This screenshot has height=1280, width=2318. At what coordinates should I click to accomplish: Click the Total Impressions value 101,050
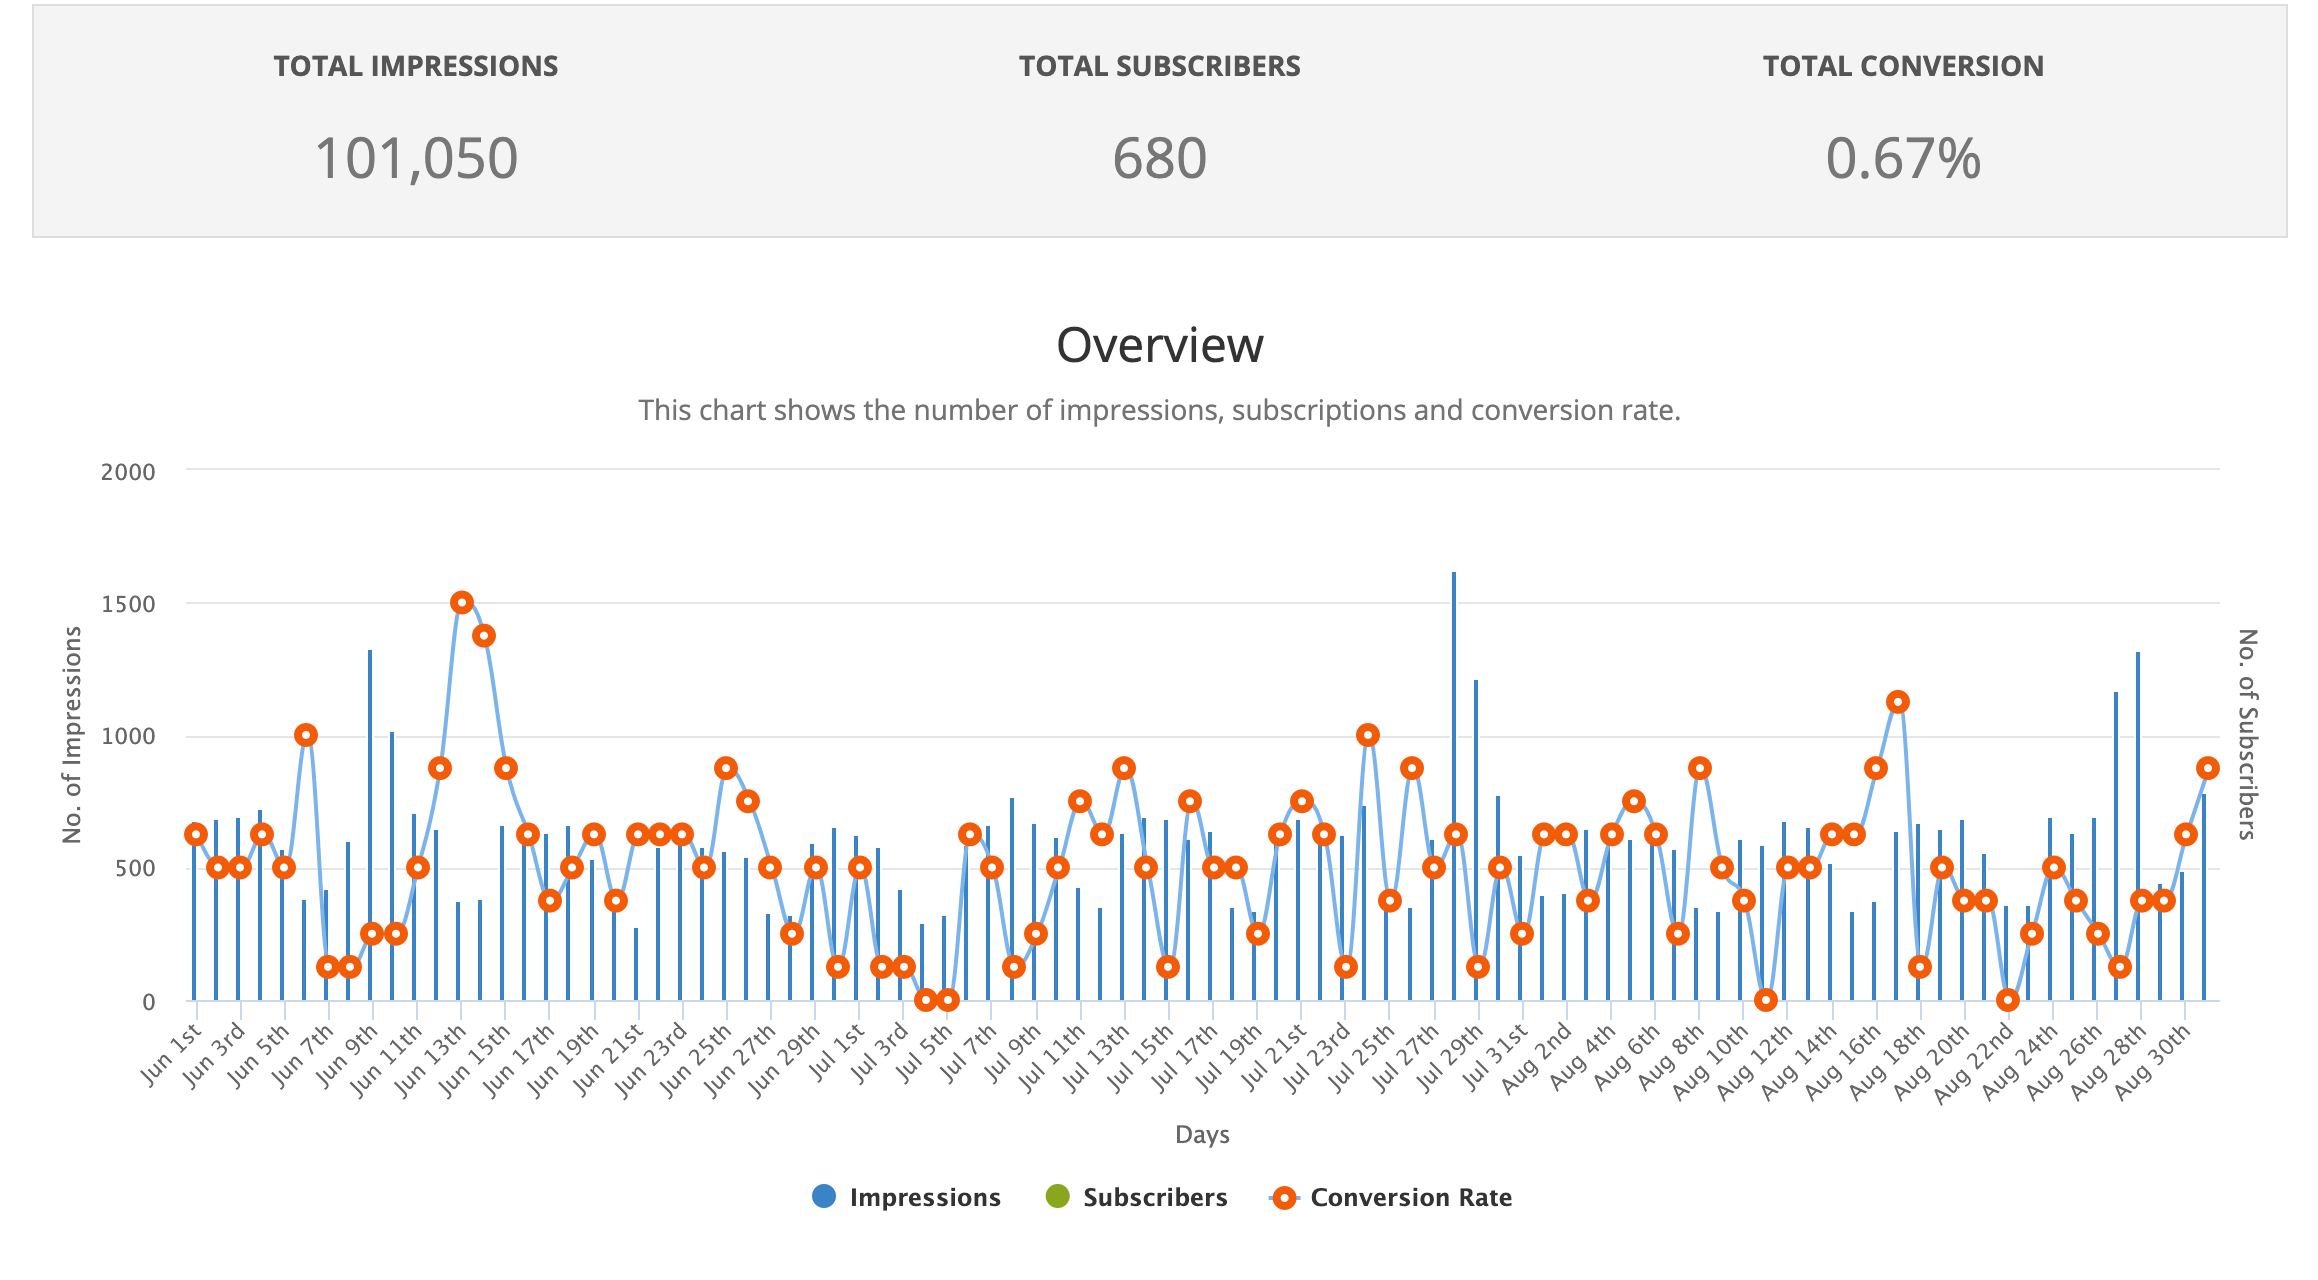point(416,159)
